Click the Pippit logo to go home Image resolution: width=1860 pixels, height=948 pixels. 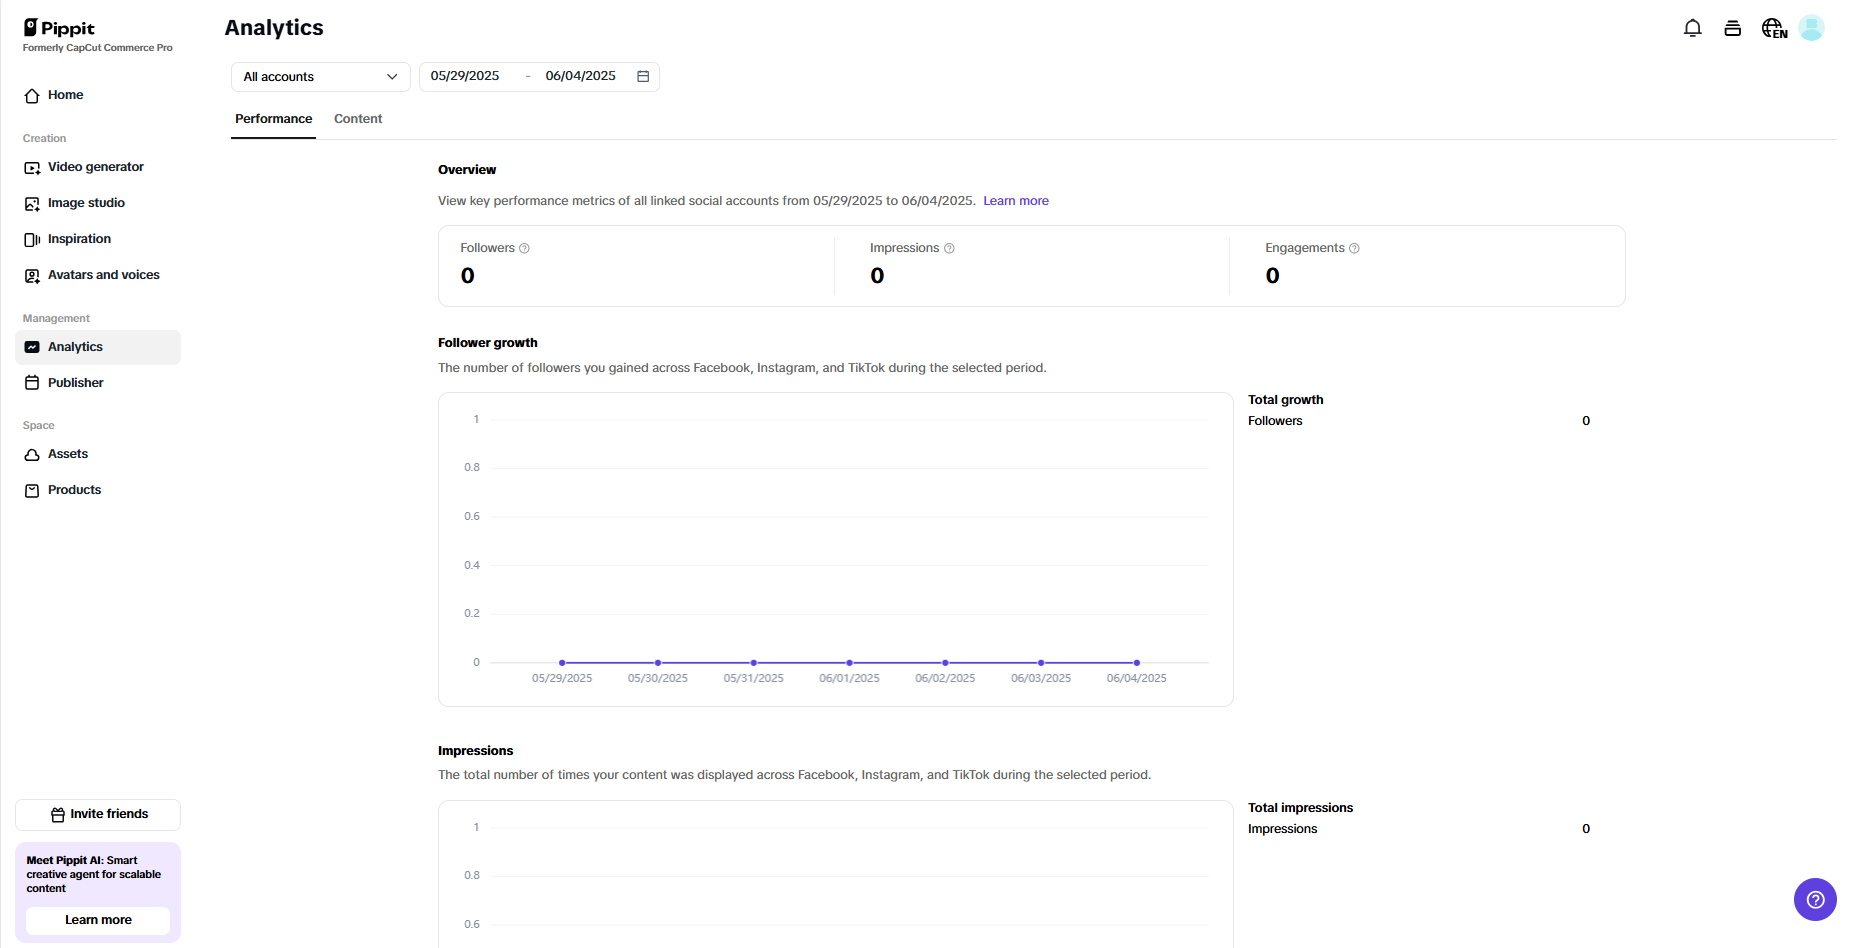point(59,27)
